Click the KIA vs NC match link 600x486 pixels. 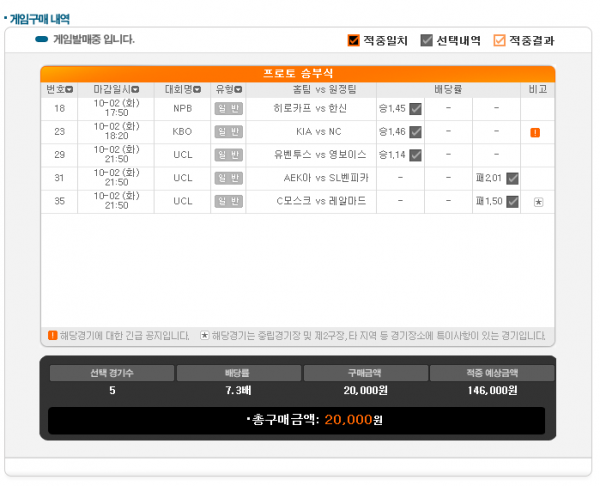[x=319, y=131]
